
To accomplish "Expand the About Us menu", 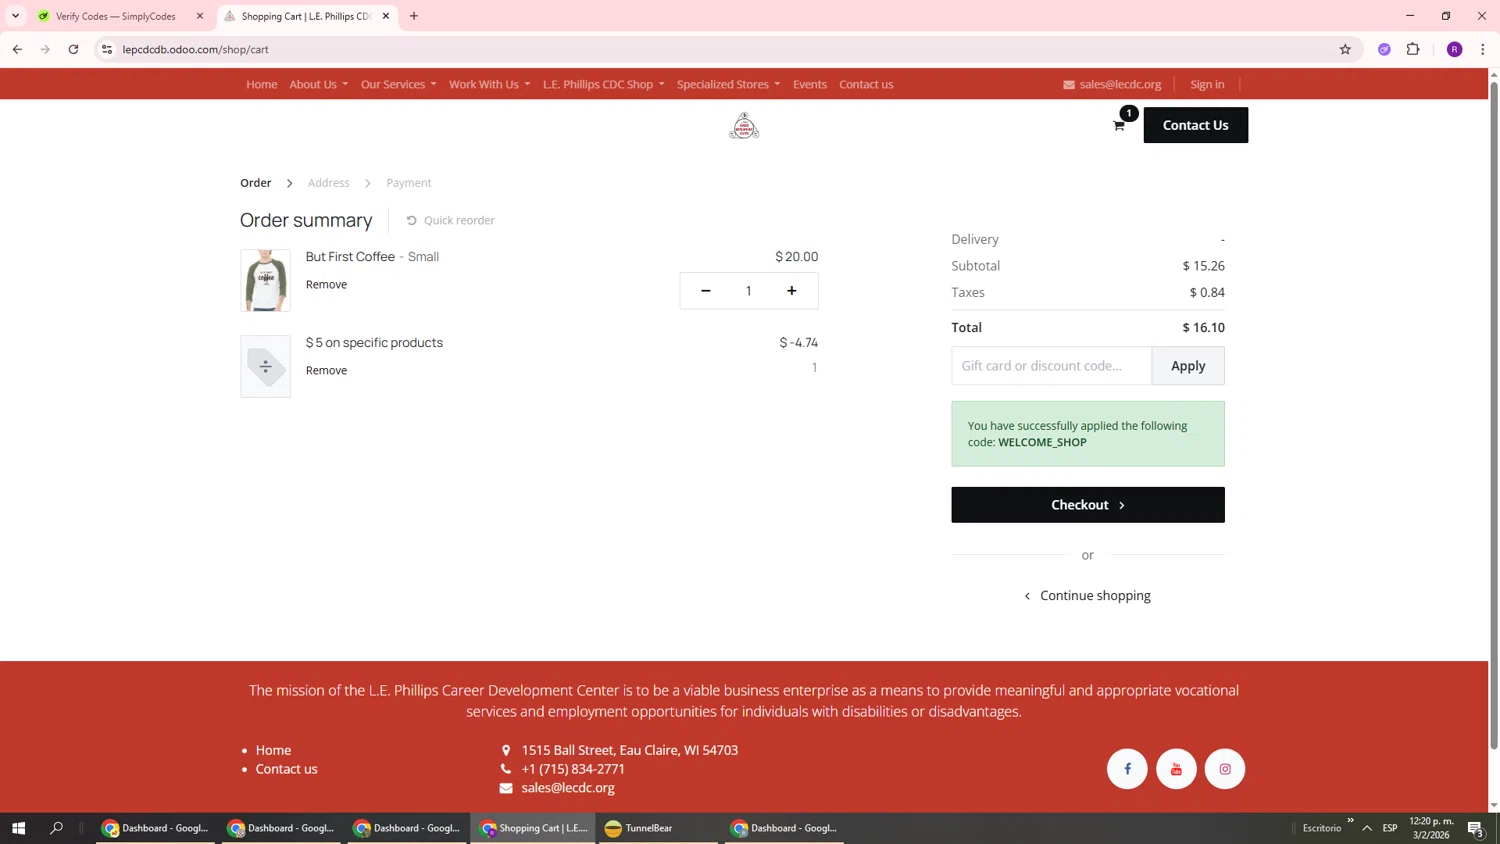I will coord(319,84).
